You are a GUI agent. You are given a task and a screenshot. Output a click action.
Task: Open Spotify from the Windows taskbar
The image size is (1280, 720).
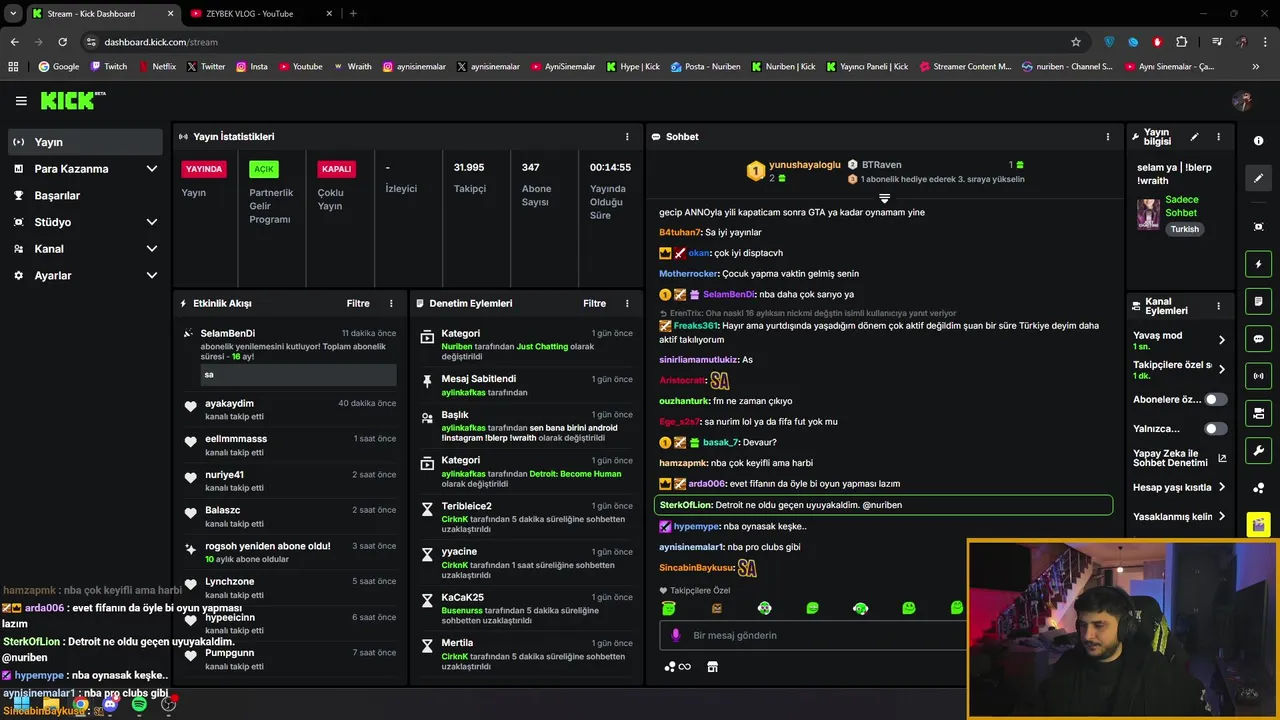[x=139, y=704]
